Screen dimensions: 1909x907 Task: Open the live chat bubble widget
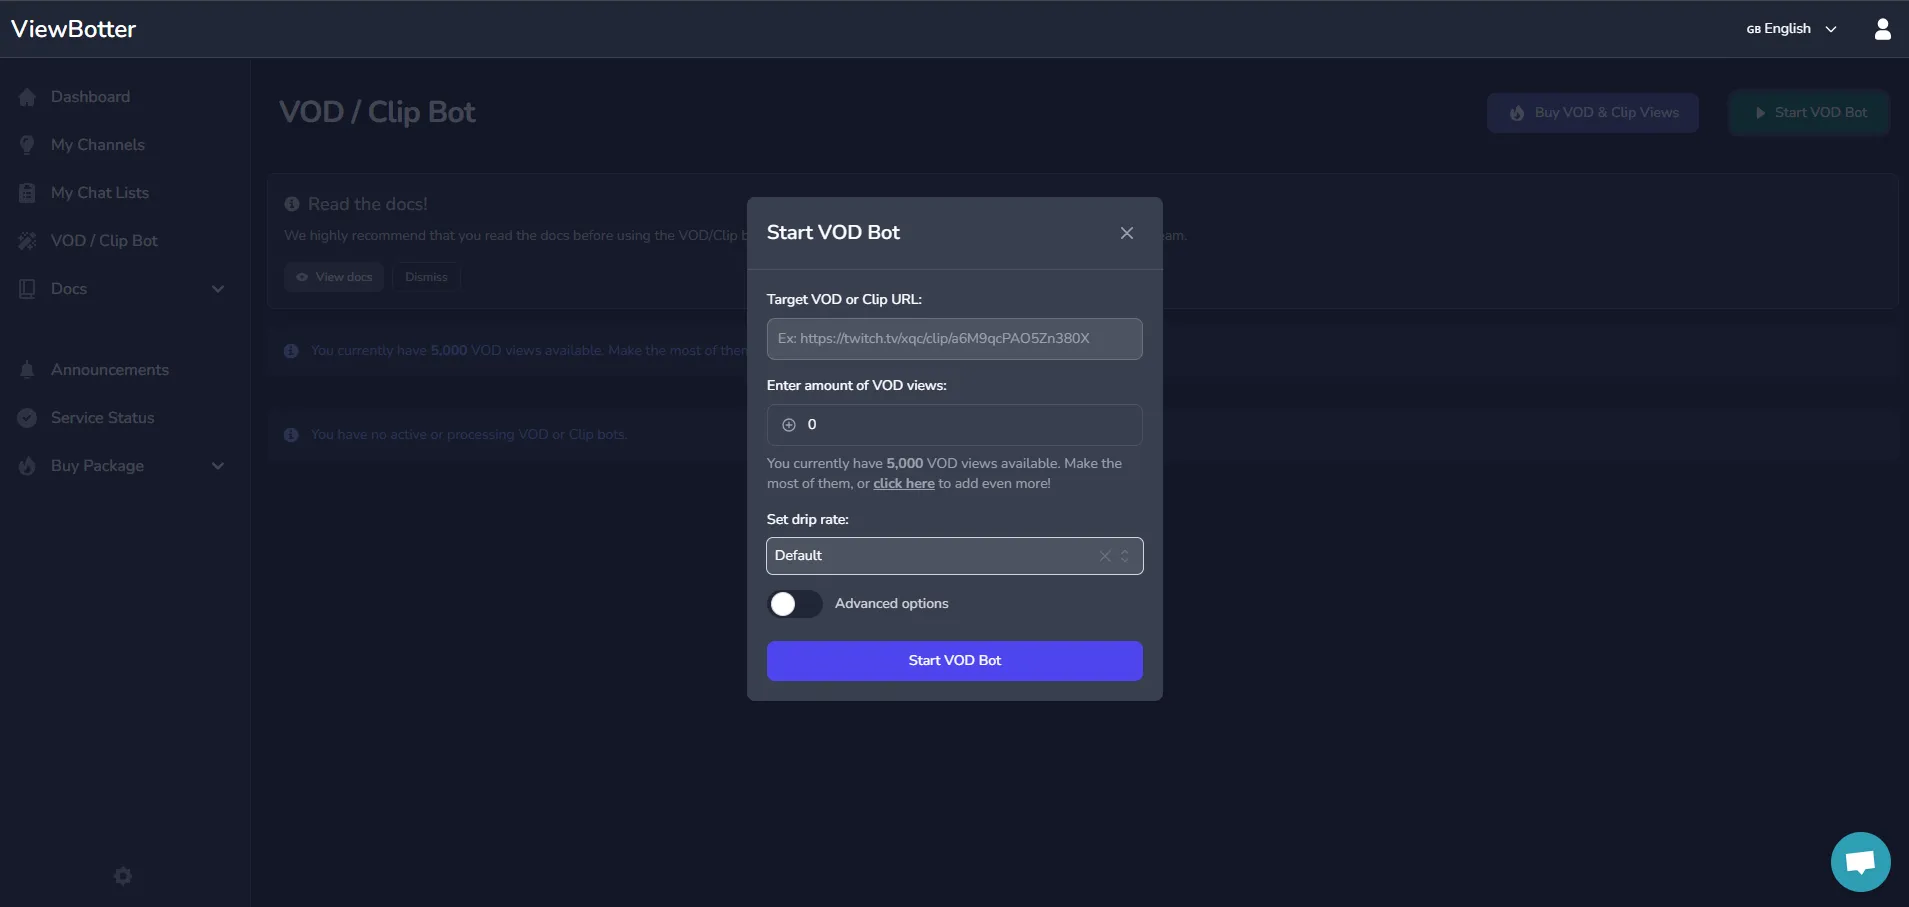1858,861
